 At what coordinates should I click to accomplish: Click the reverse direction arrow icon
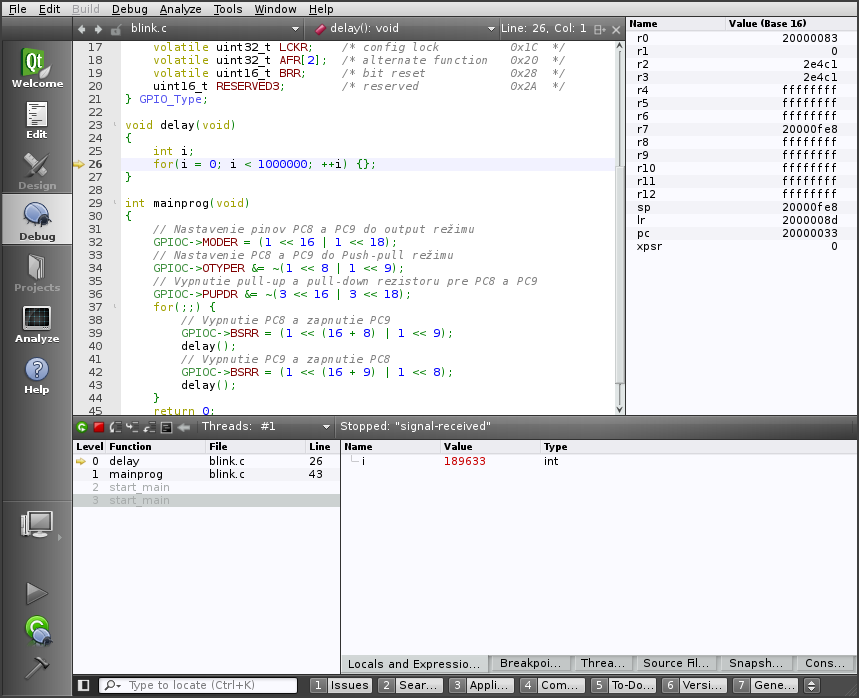pos(184,427)
